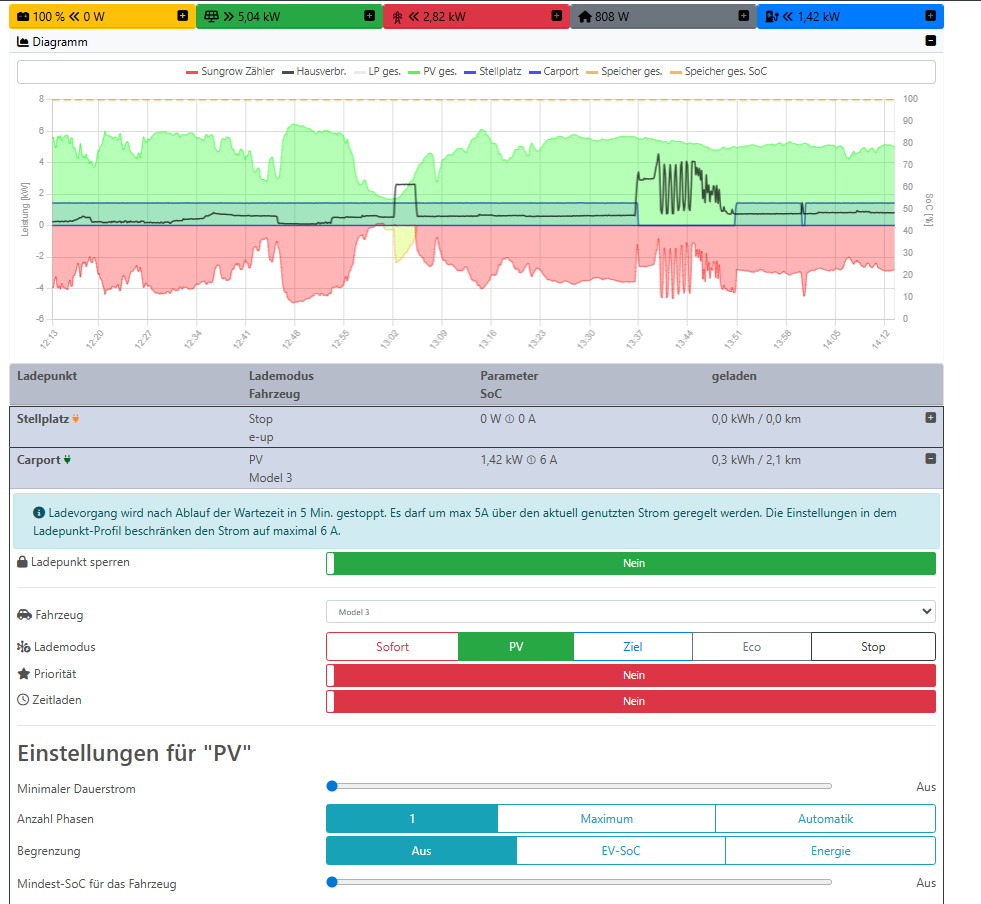Screen dimensions: 981x904
Task: Click the lock icon next to Ladepunkt sperren
Action: point(21,561)
